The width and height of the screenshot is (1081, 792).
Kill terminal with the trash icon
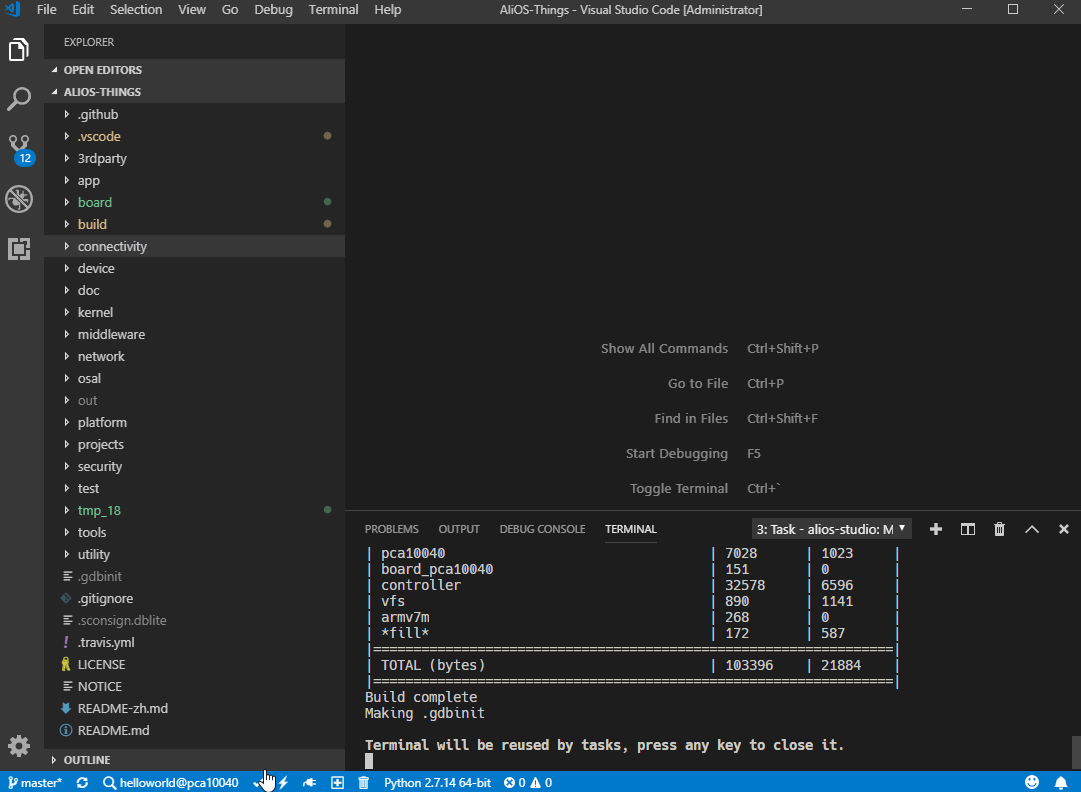pyautogui.click(x=999, y=529)
